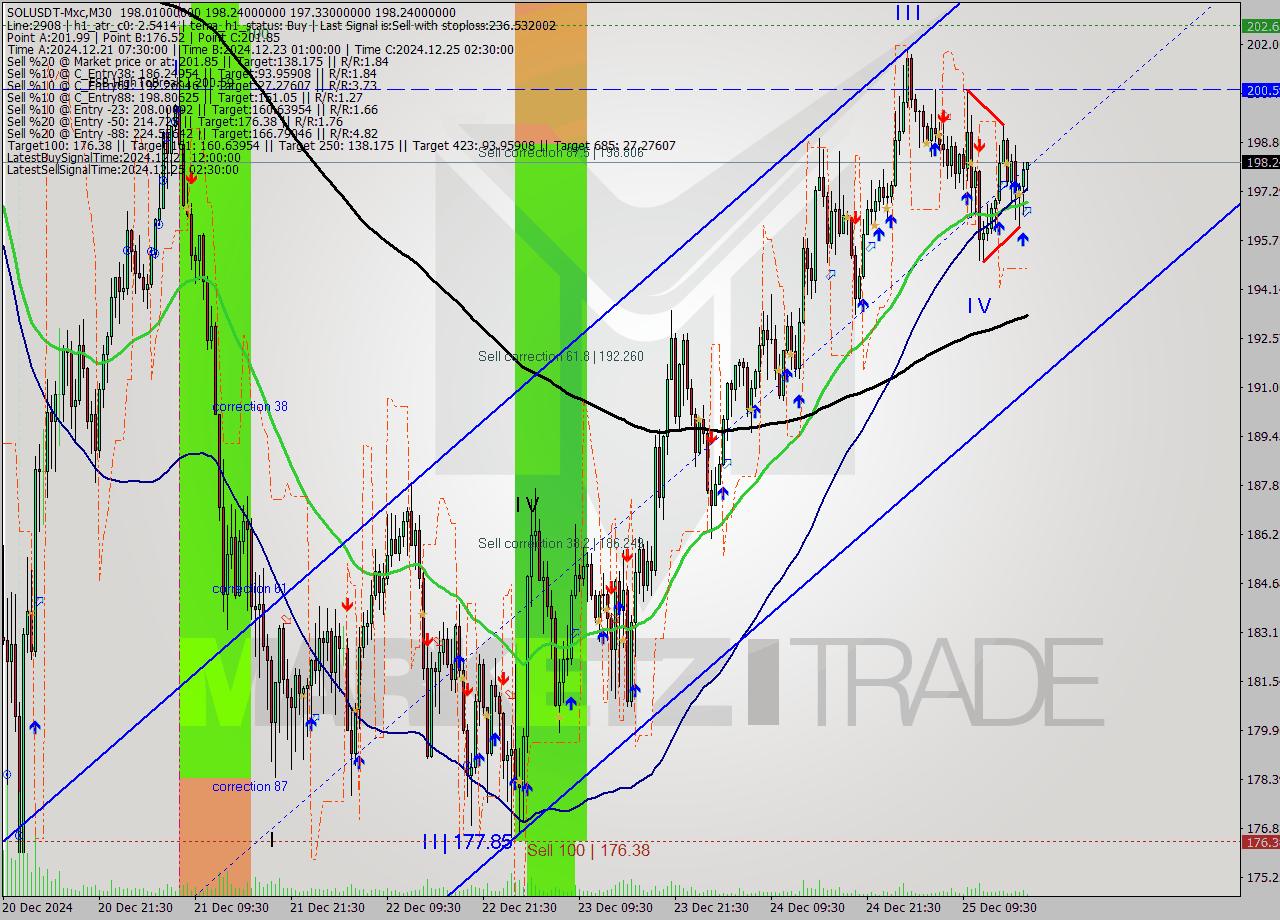Click the 202.0 price axis label

[1261, 44]
